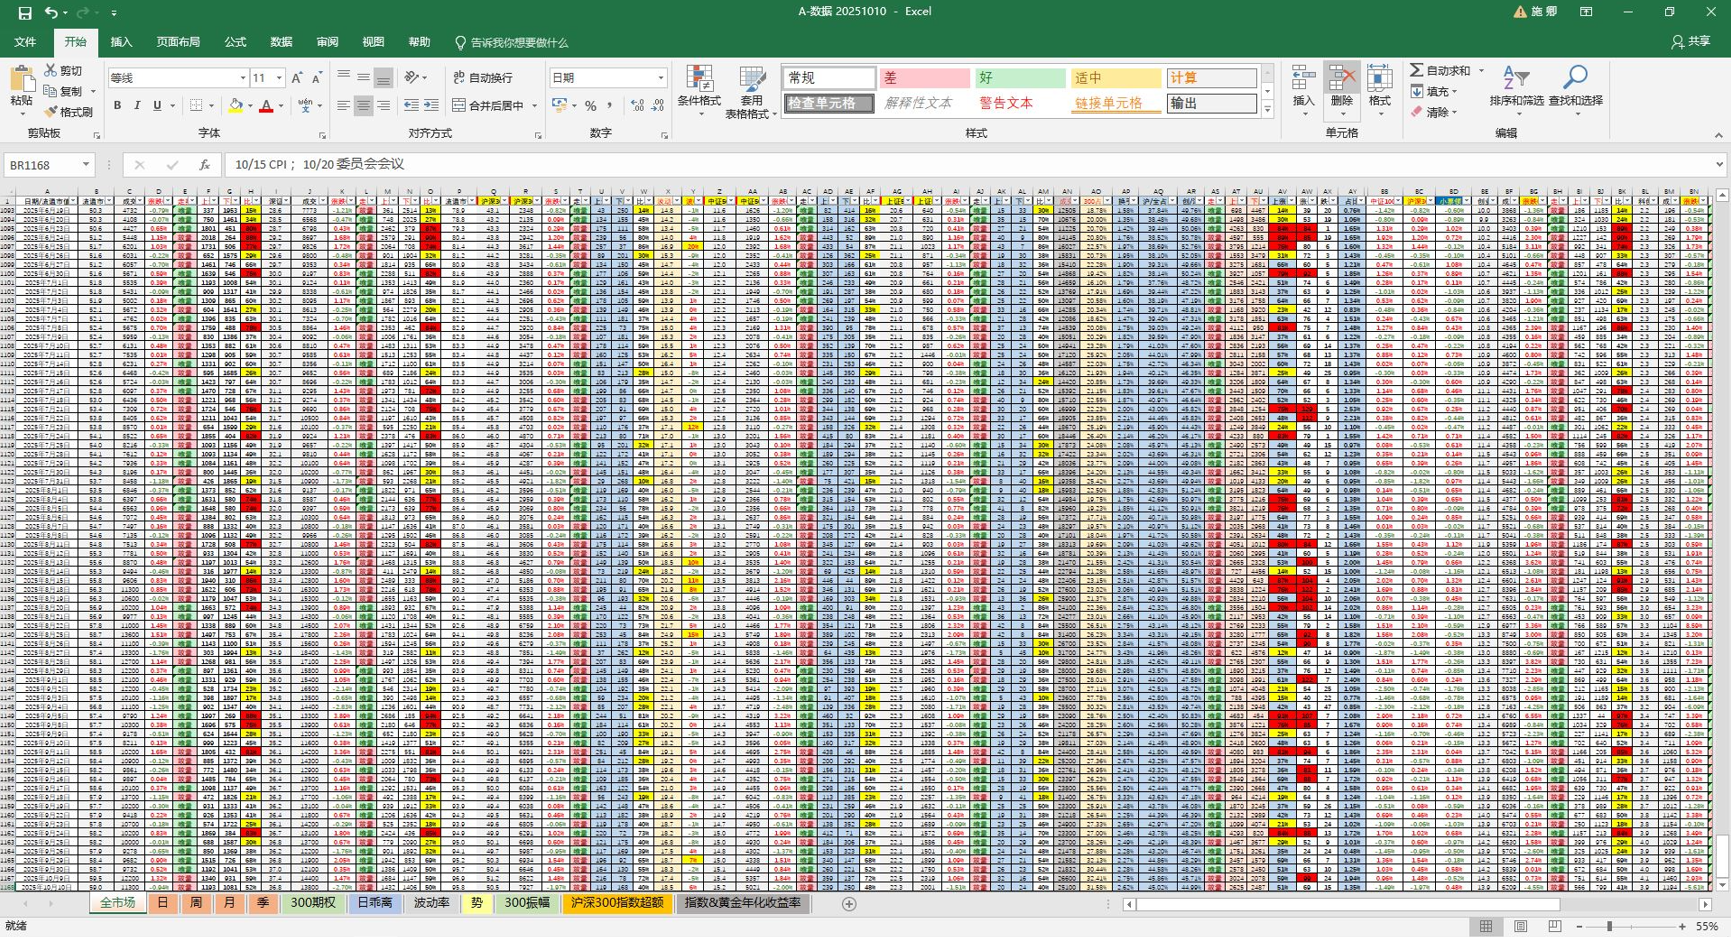Click the Format Painter (格式刷) tool
This screenshot has height=937, width=1731.
(x=68, y=112)
